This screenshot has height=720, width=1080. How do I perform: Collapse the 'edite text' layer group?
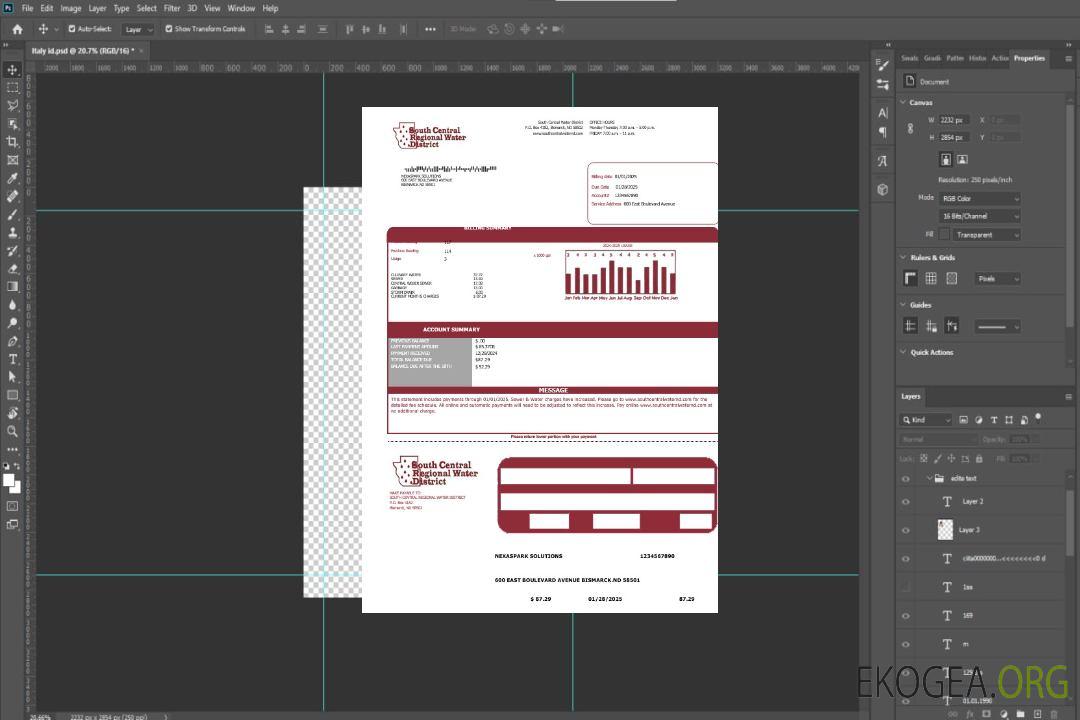pos(928,478)
